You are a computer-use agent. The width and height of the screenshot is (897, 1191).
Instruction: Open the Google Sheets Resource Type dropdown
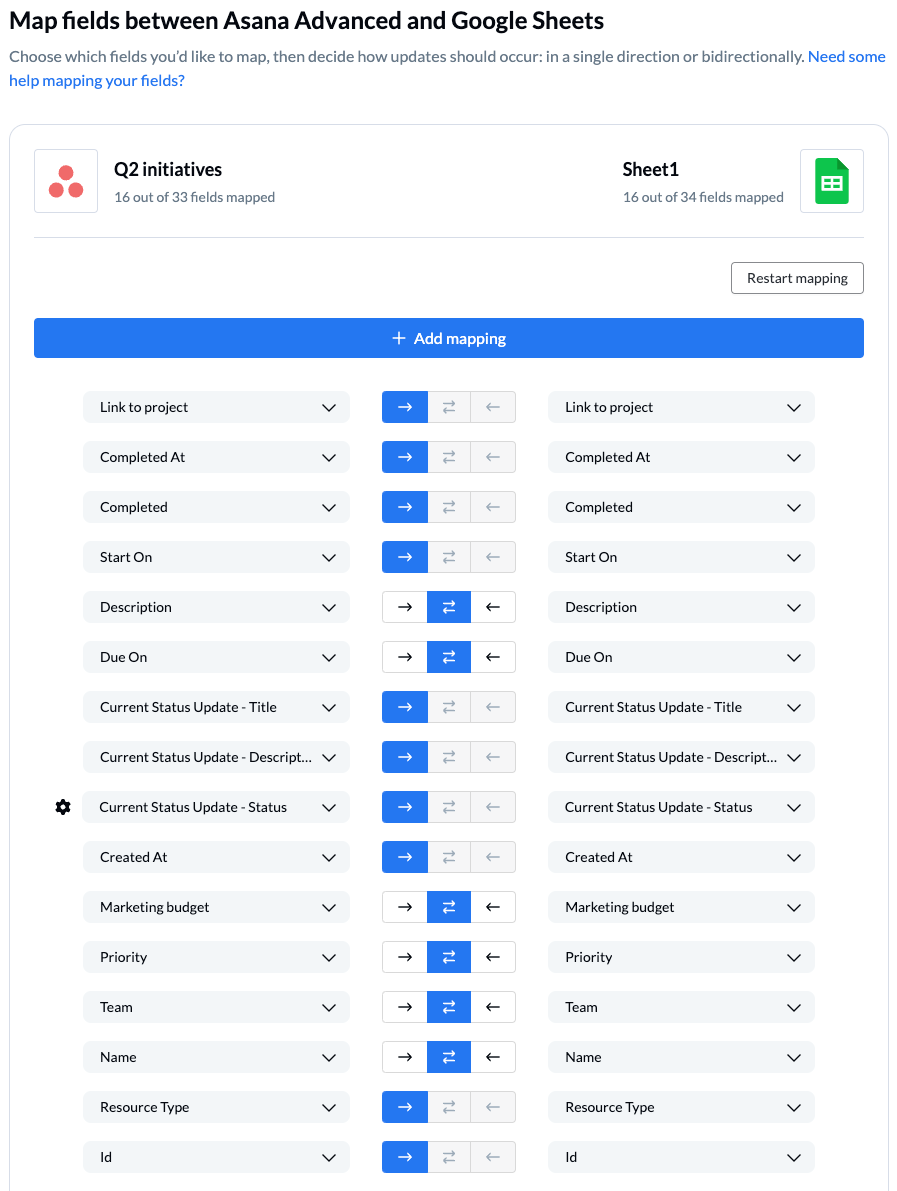(x=681, y=1107)
